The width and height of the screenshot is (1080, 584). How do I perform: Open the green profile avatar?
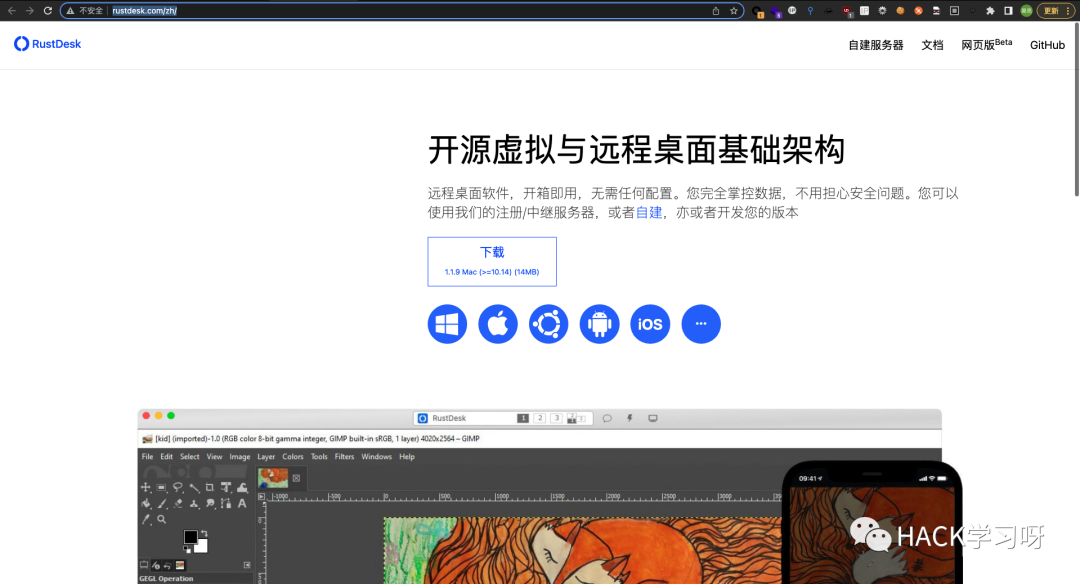[1026, 10]
